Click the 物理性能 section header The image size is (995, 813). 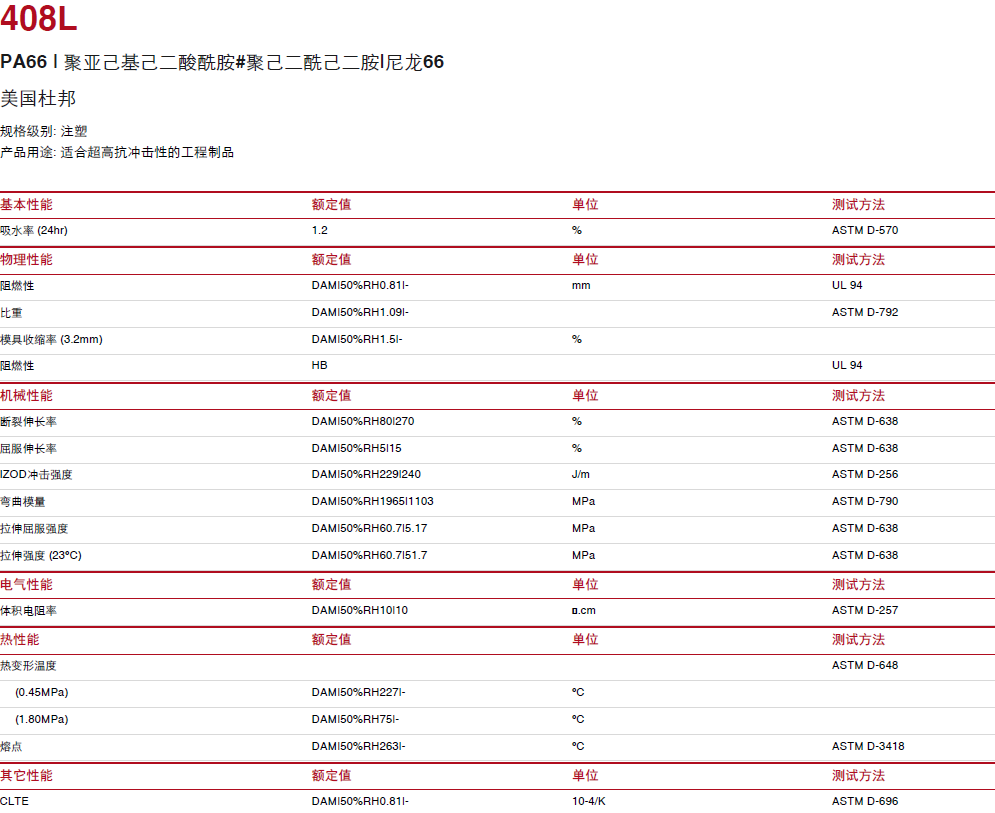pos(26,260)
